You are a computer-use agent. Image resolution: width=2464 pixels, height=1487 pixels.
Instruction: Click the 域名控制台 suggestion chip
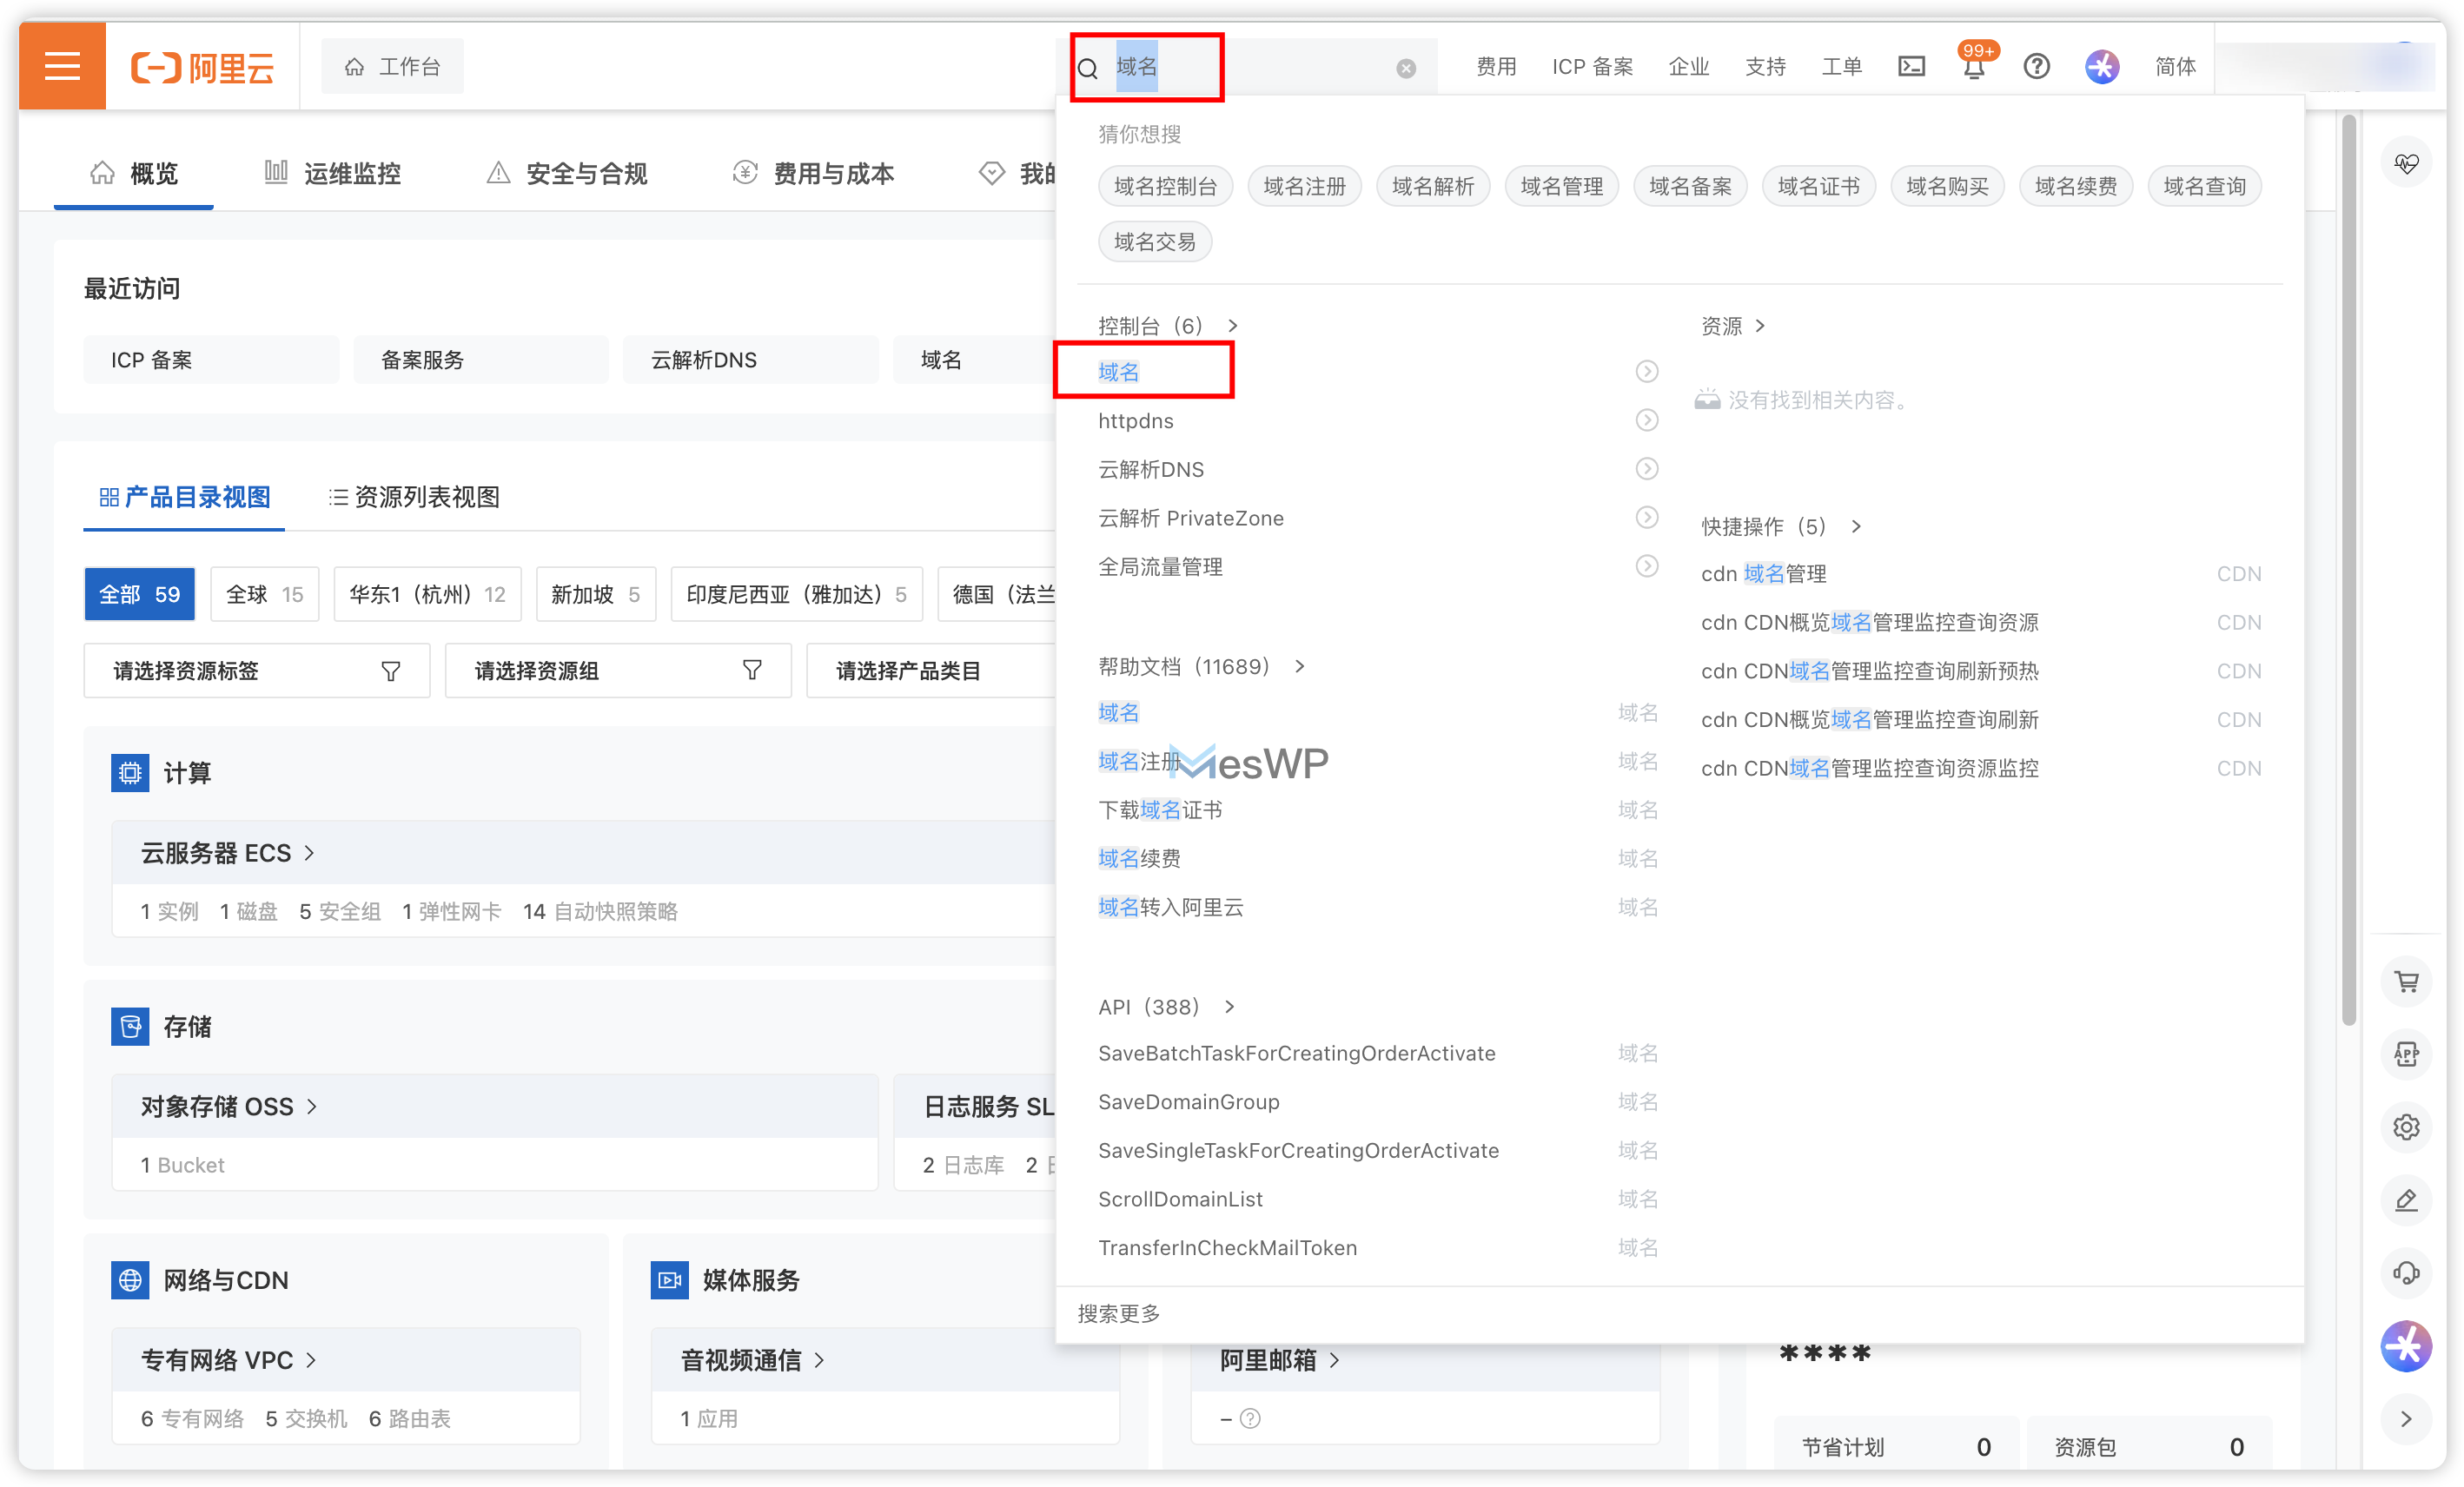pyautogui.click(x=1165, y=186)
